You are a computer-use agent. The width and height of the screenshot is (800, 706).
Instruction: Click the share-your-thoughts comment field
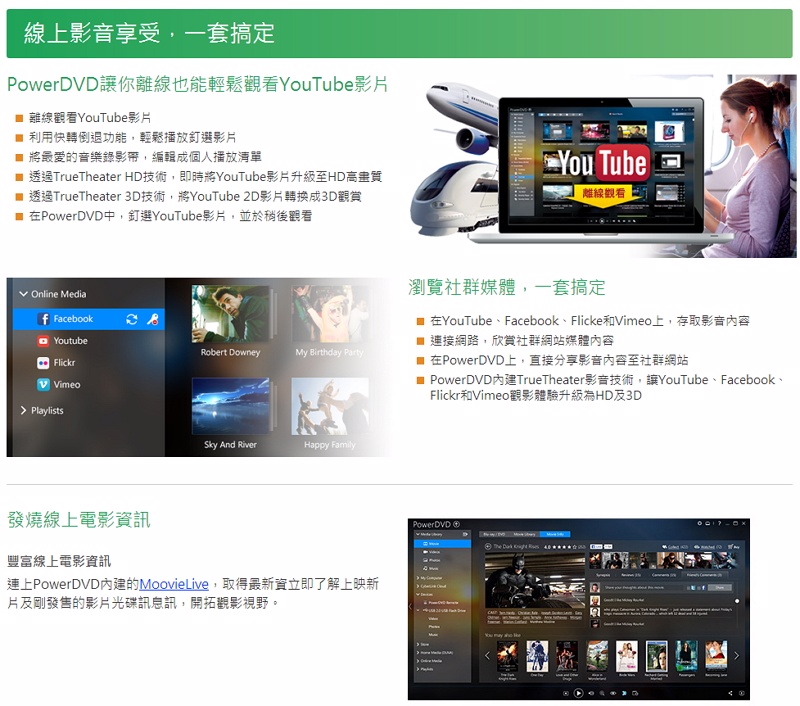tap(644, 588)
